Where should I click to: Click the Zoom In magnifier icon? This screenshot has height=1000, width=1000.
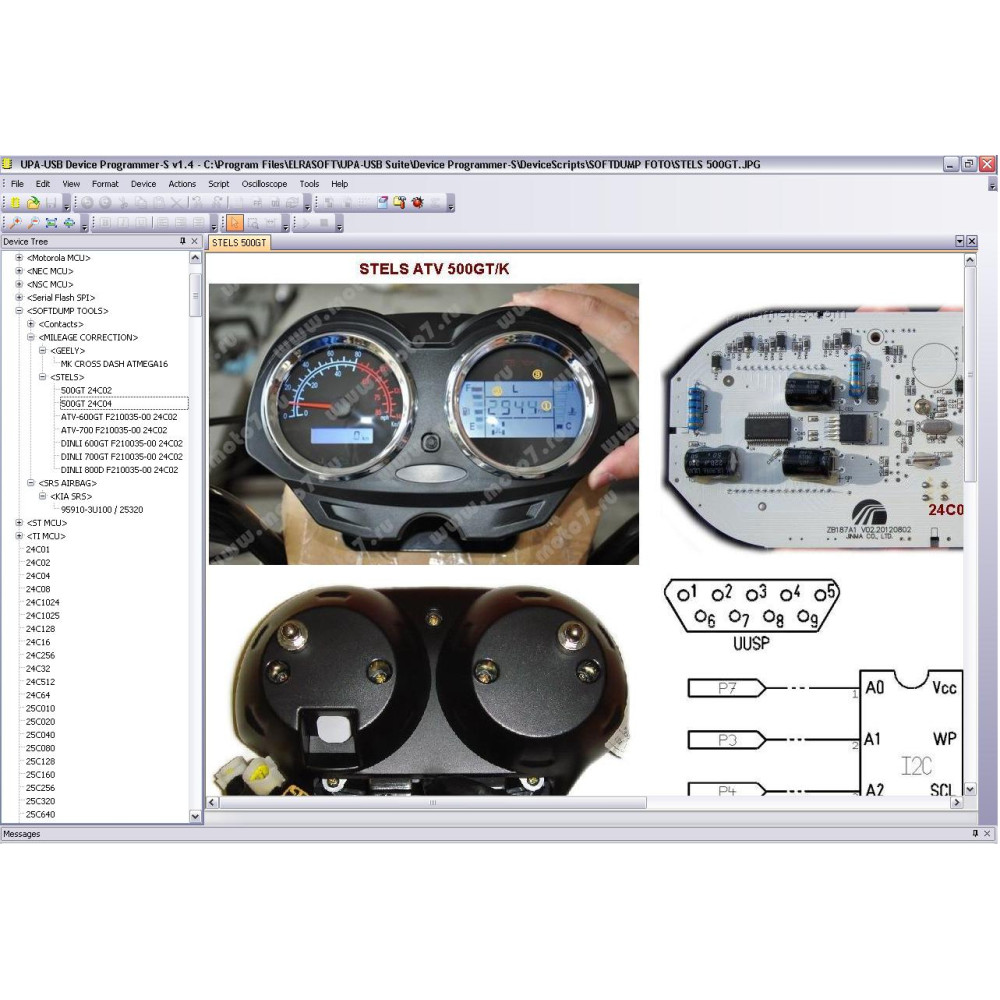pyautogui.click(x=15, y=223)
